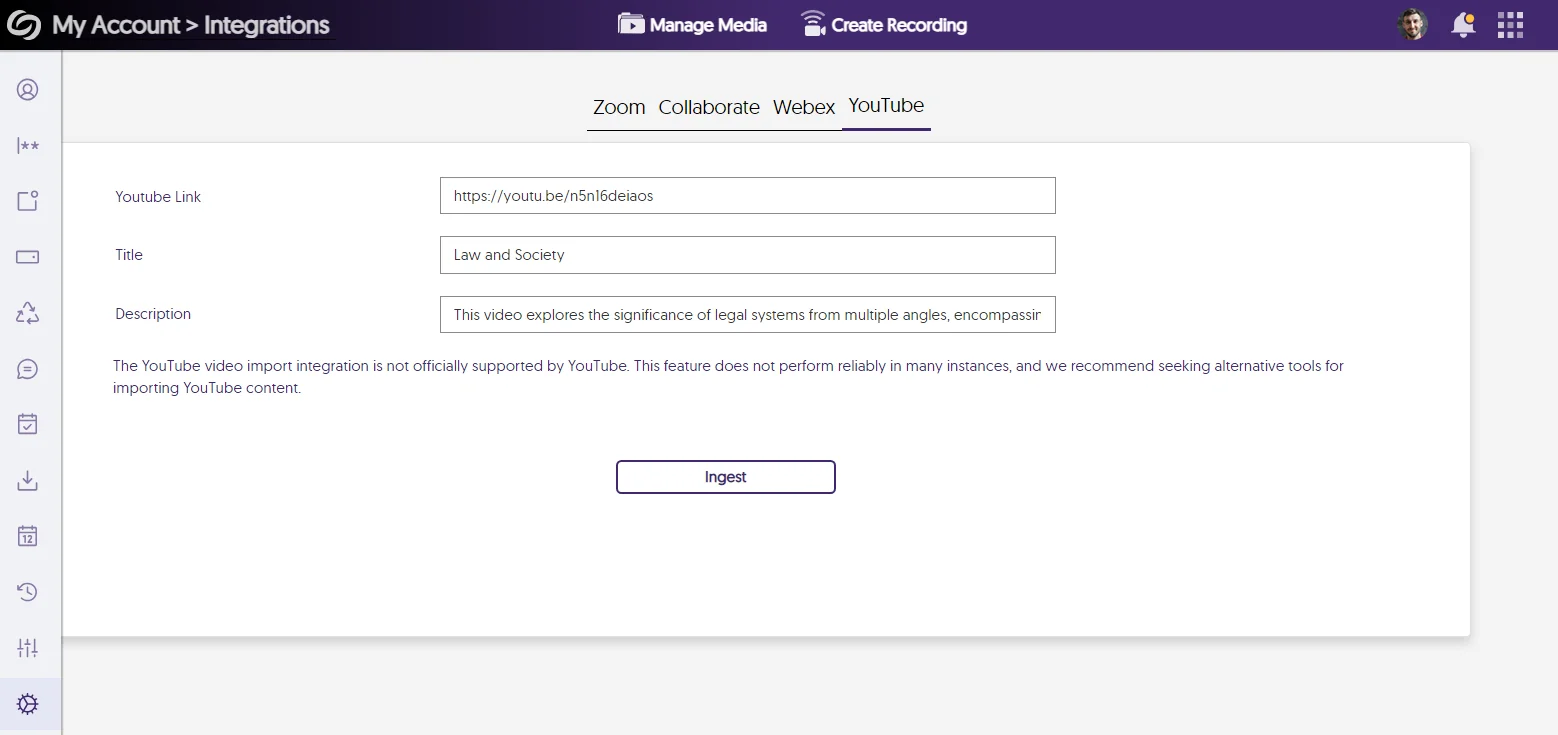Start Create Recording from the top bar
Screen dimensions: 1558x735
884,24
